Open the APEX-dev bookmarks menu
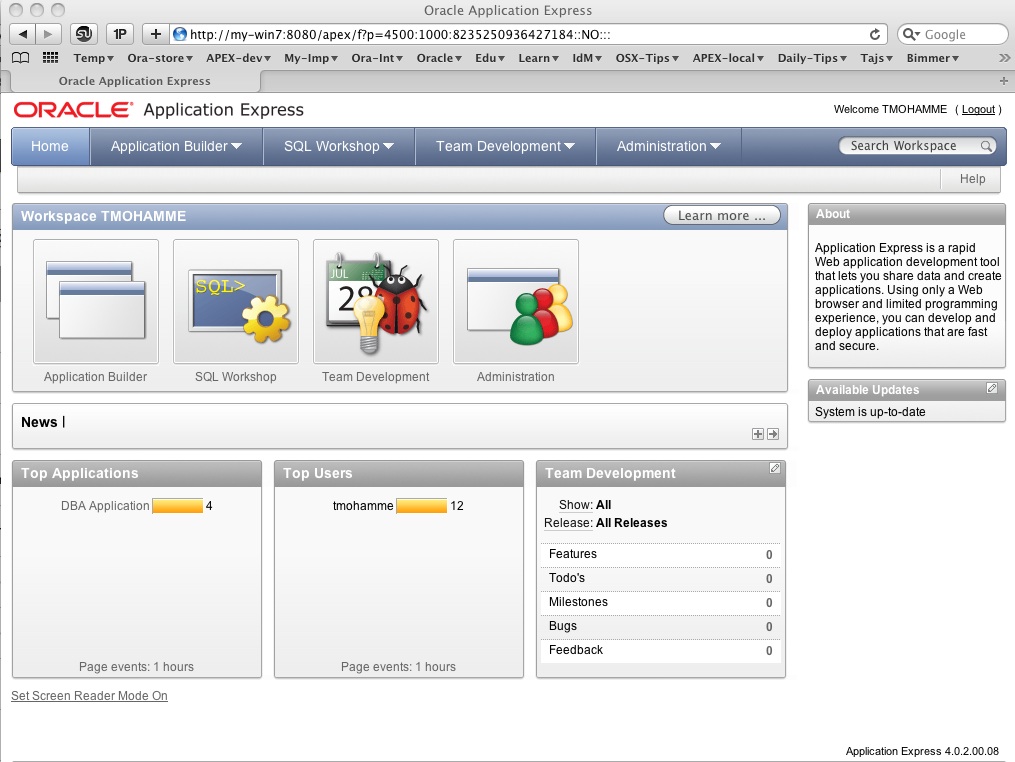The width and height of the screenshot is (1015, 762). pos(238,58)
